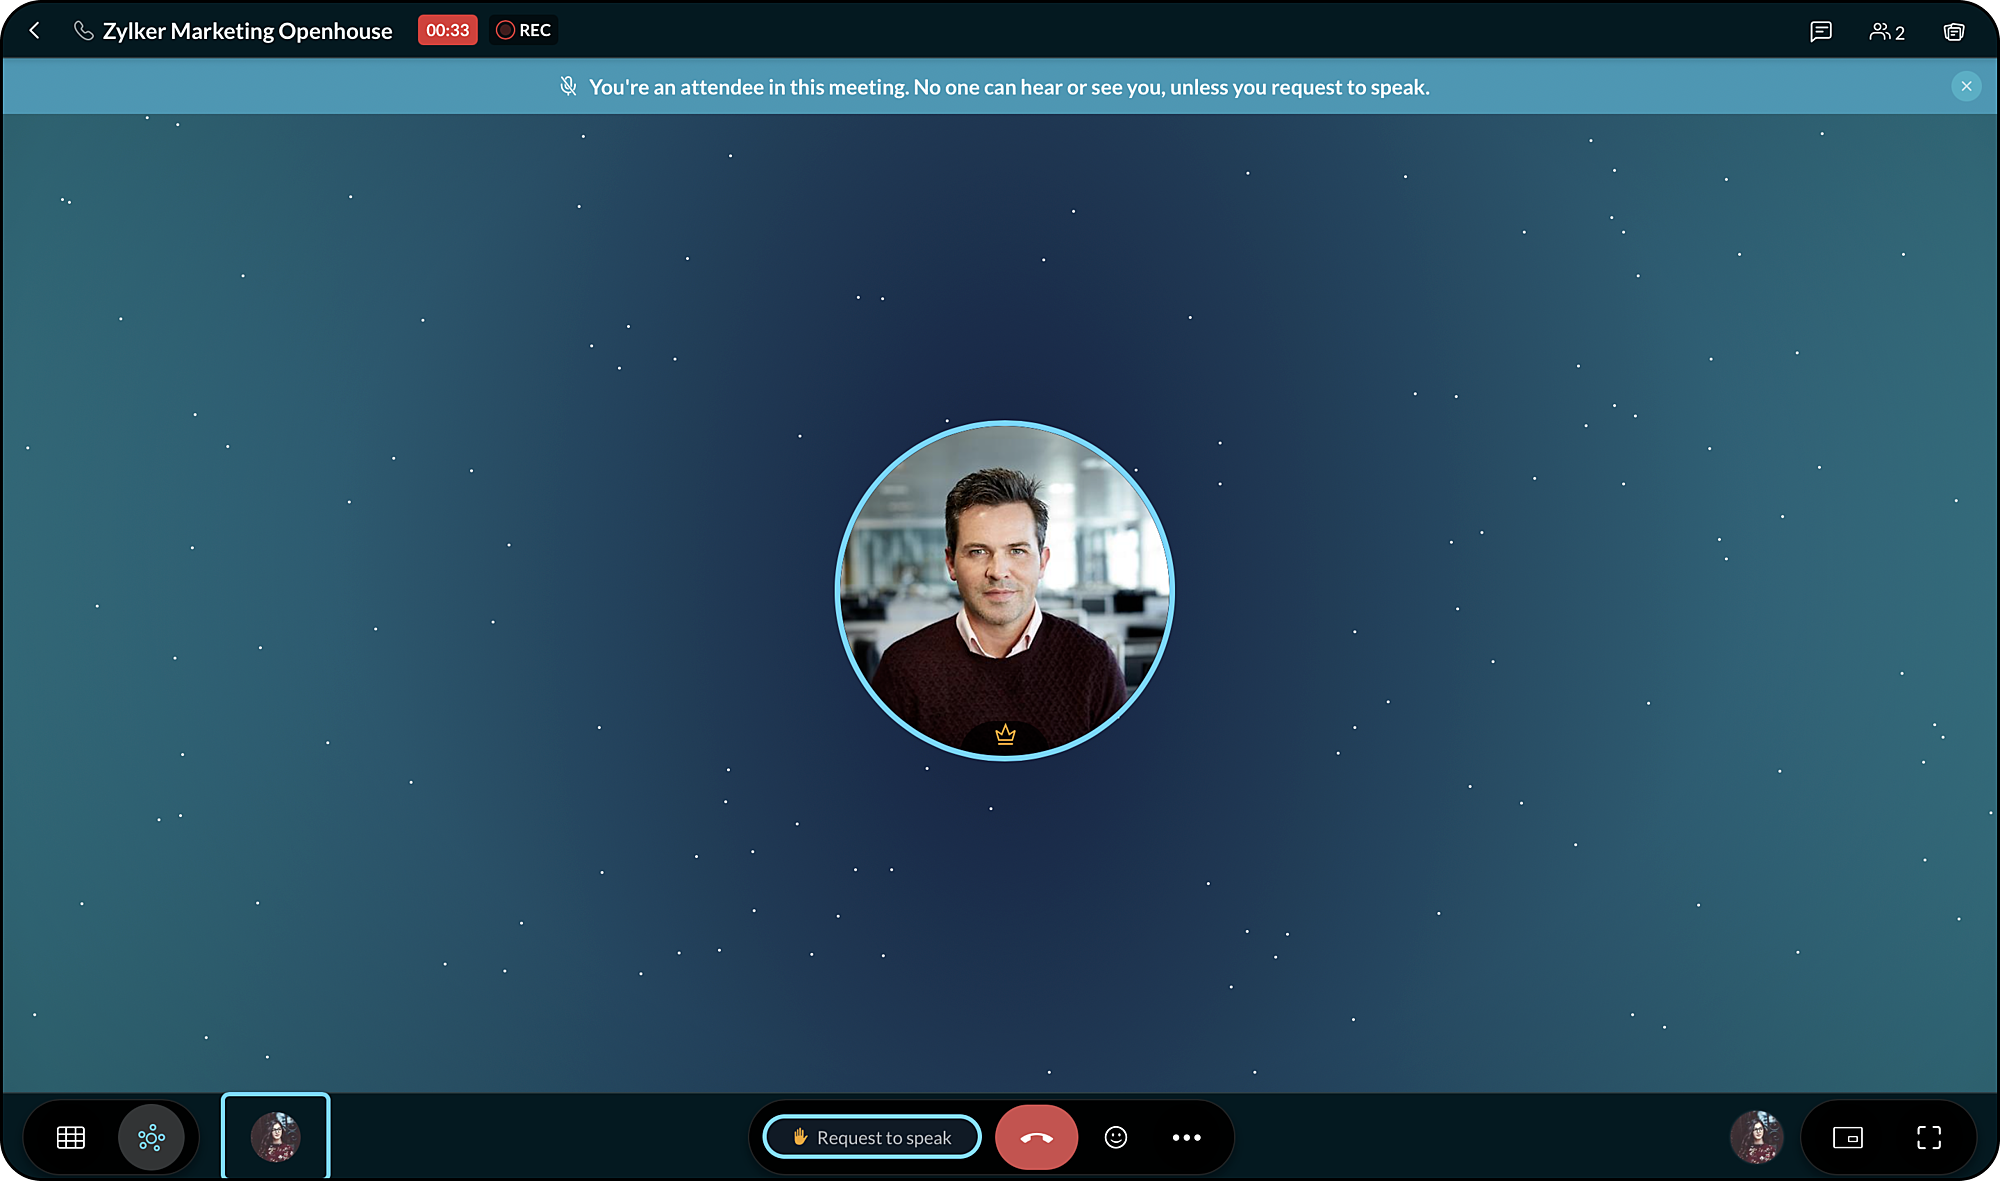
Task: Select your highlighted thumbnail in bottom bar
Action: tap(275, 1137)
